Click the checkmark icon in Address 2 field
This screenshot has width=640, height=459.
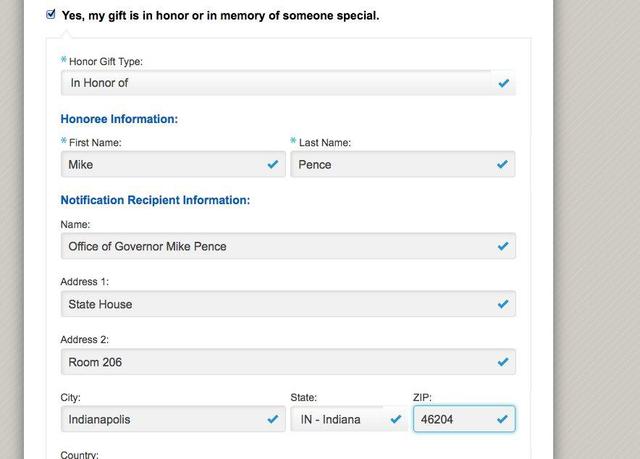click(503, 362)
